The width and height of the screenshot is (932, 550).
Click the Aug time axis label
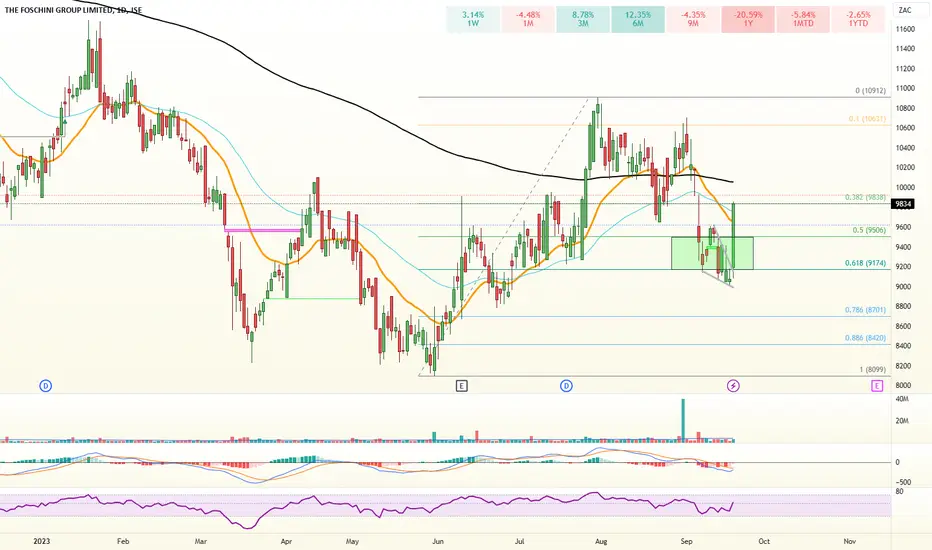tap(602, 542)
